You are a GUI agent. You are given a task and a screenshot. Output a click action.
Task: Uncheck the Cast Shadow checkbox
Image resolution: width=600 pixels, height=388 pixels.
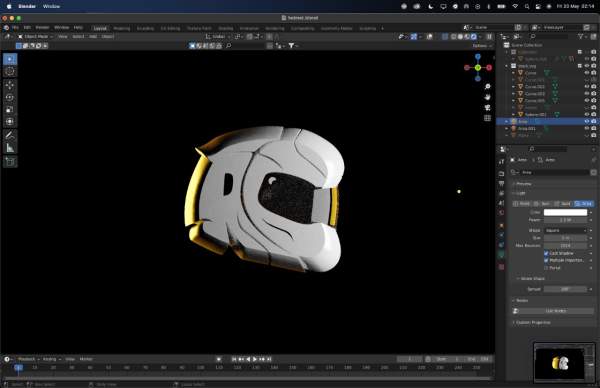[x=546, y=253]
